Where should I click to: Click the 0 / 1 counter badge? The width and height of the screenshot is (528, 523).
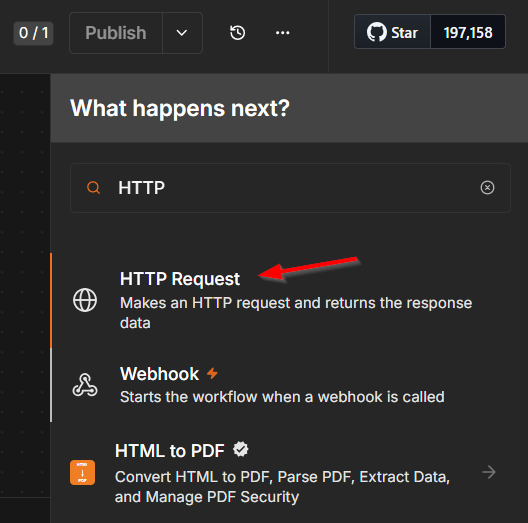click(x=33, y=33)
